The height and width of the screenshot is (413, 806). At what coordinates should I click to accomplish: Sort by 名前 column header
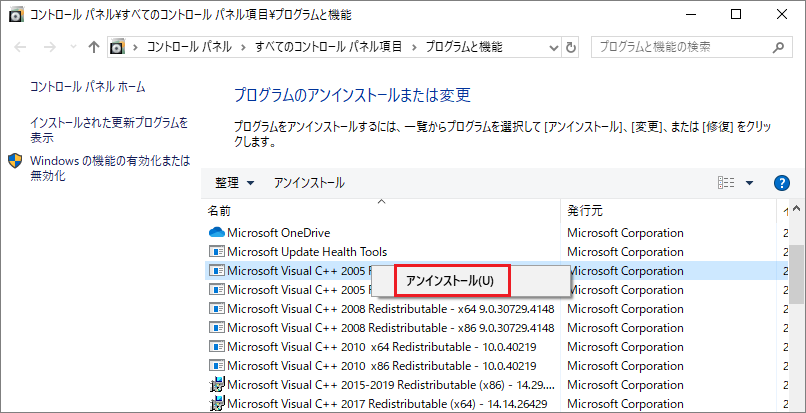pyautogui.click(x=219, y=211)
